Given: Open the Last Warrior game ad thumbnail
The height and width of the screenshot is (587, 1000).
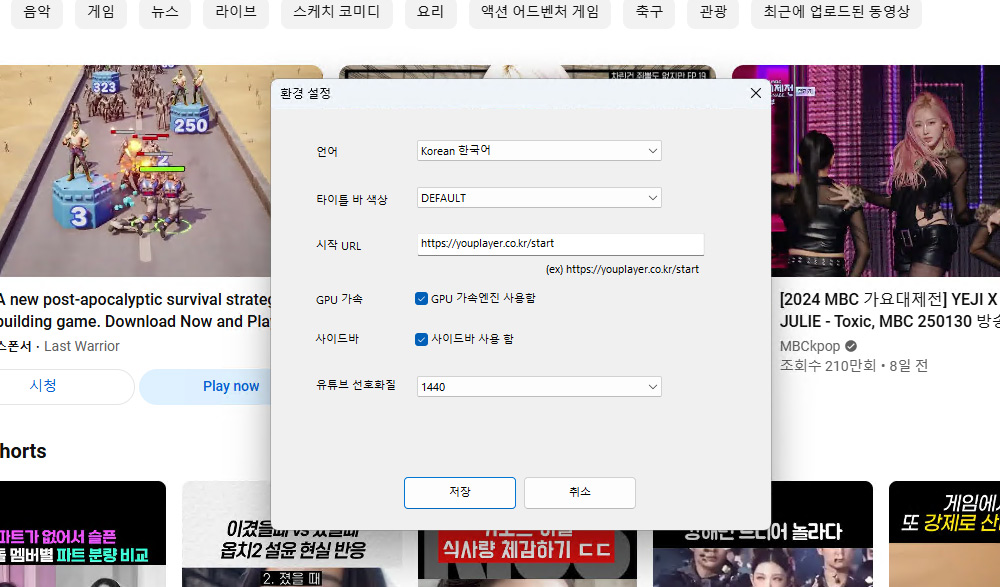Looking at the screenshot, I should pyautogui.click(x=135, y=170).
